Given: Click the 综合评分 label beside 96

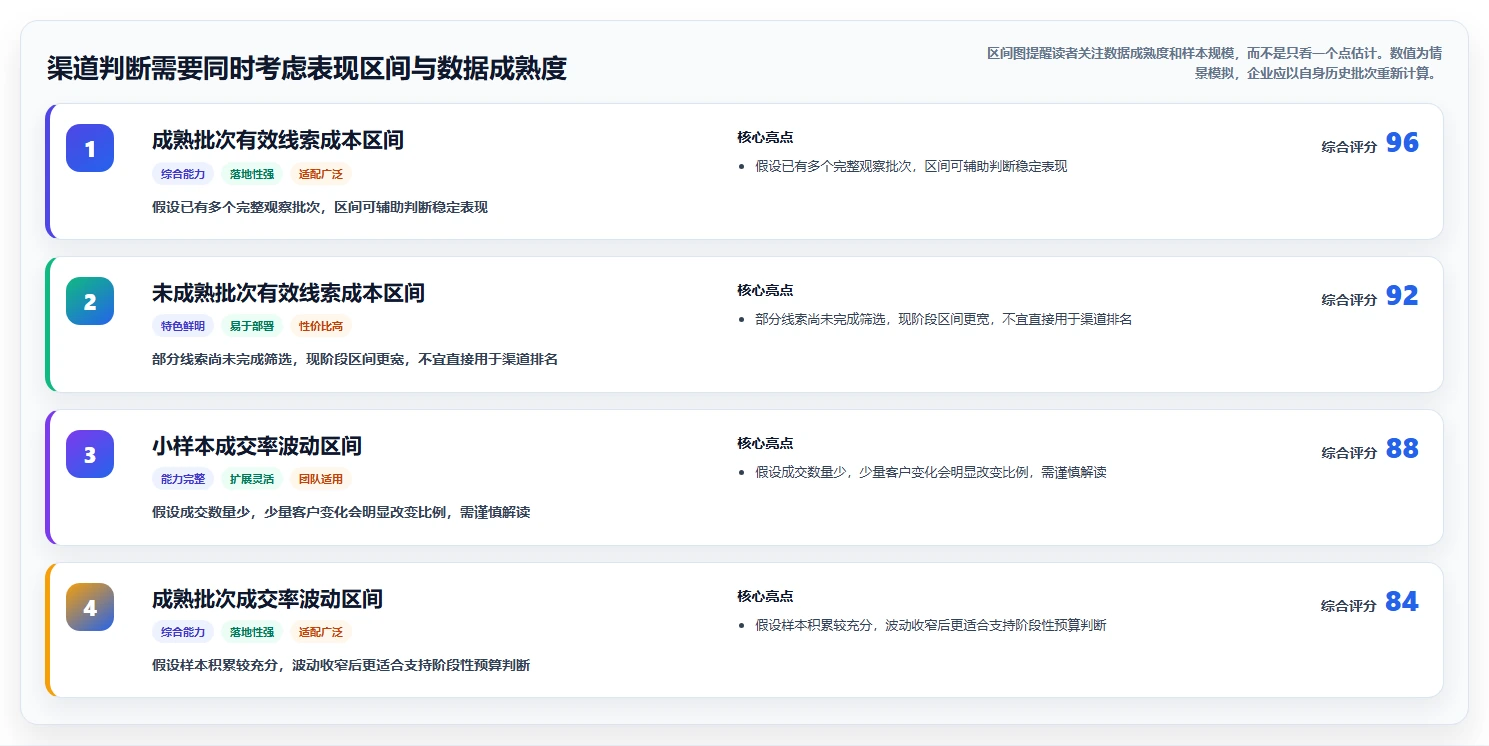Looking at the screenshot, I should tap(1349, 147).
